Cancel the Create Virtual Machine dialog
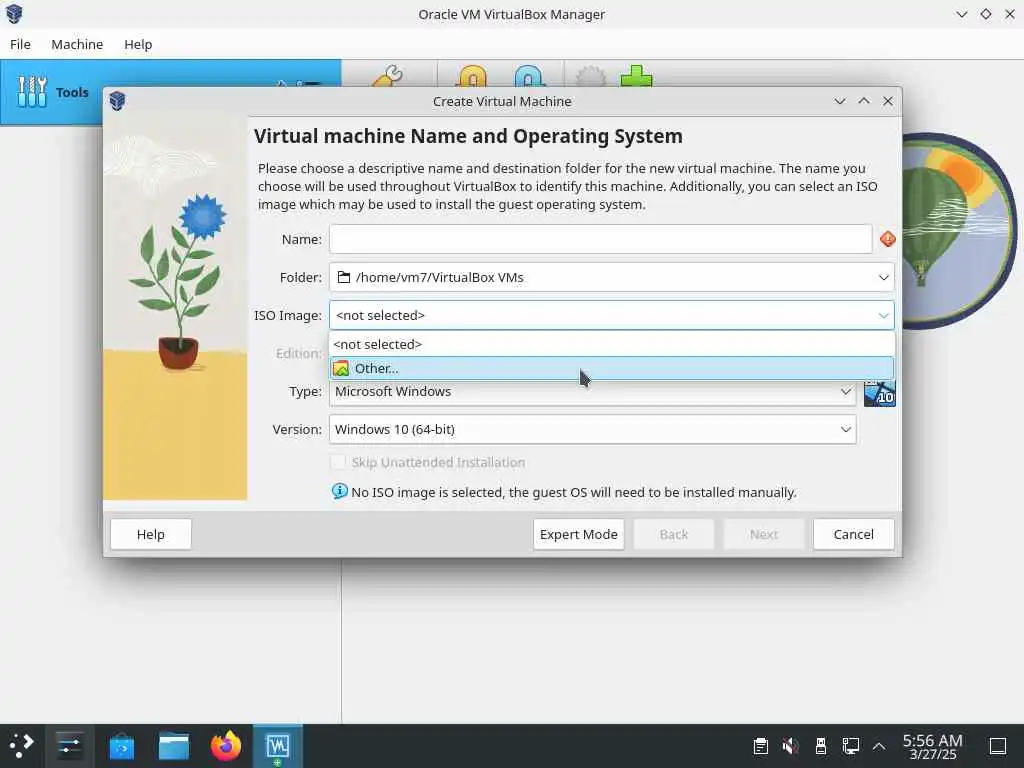 [x=854, y=534]
